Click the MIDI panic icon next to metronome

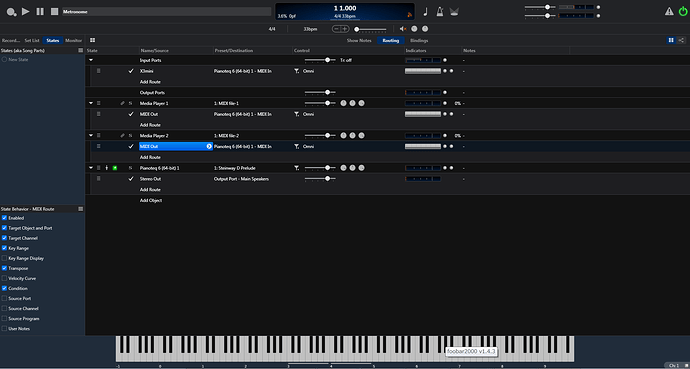click(454, 12)
